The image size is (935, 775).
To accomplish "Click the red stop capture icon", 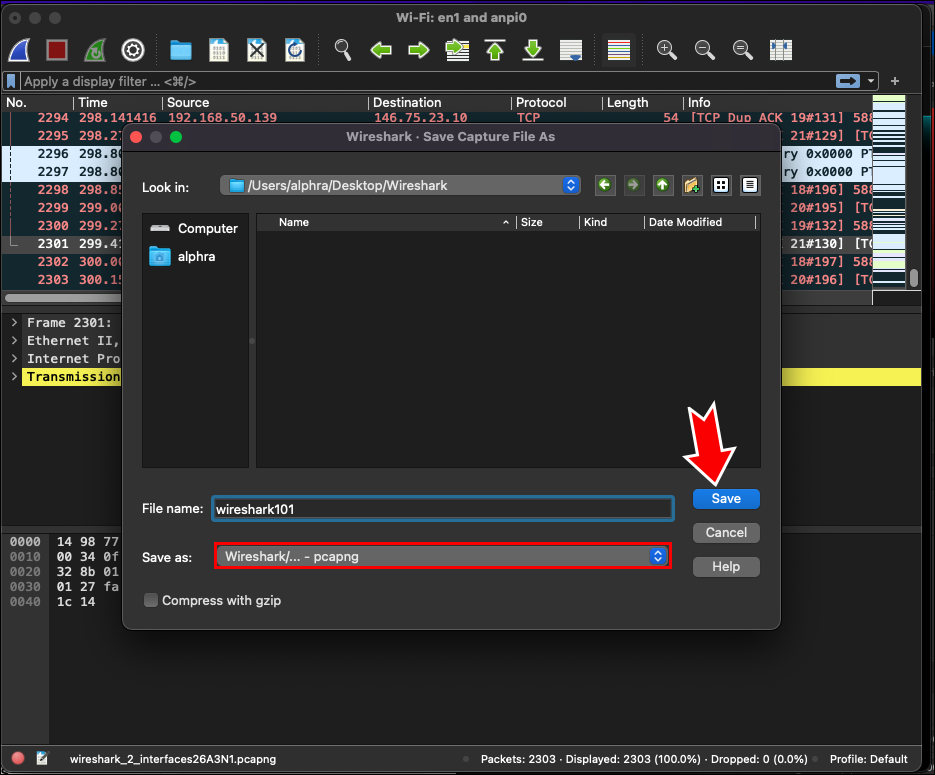I will [x=57, y=50].
